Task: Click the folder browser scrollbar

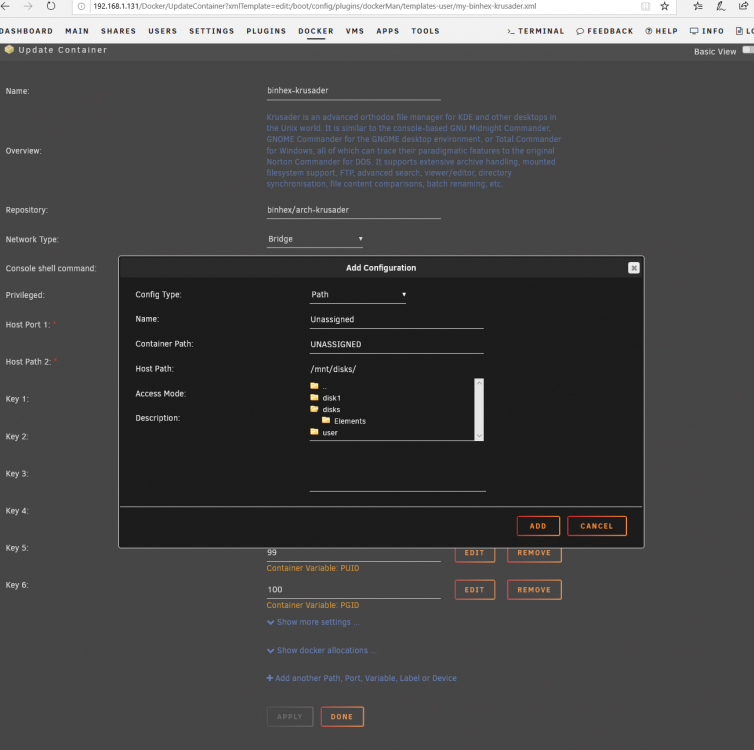Action: [x=479, y=409]
